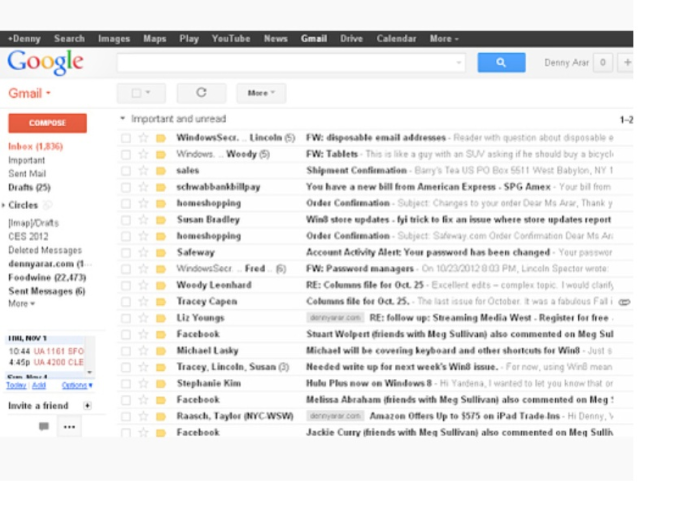
Task: Click importance marker on sales email
Action: click(161, 171)
